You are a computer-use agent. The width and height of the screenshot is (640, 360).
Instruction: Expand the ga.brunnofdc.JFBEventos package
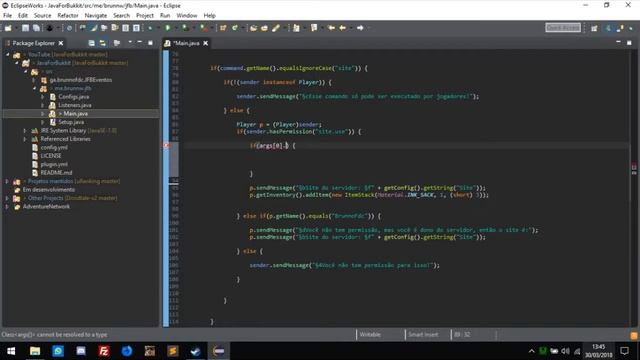click(34, 80)
